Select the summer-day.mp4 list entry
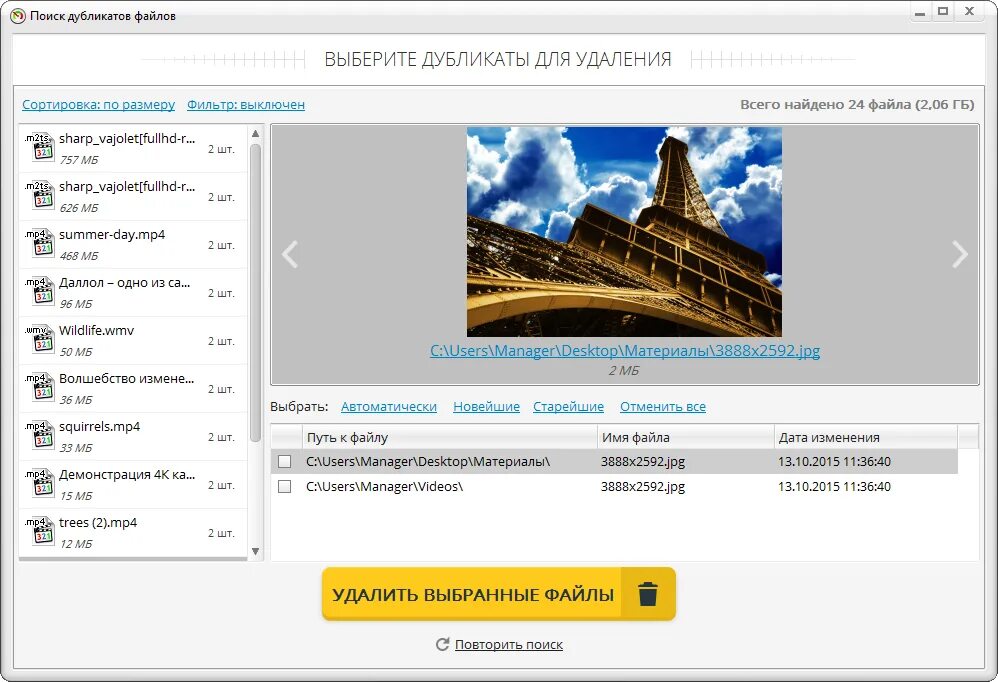The image size is (998, 682). [x=133, y=245]
